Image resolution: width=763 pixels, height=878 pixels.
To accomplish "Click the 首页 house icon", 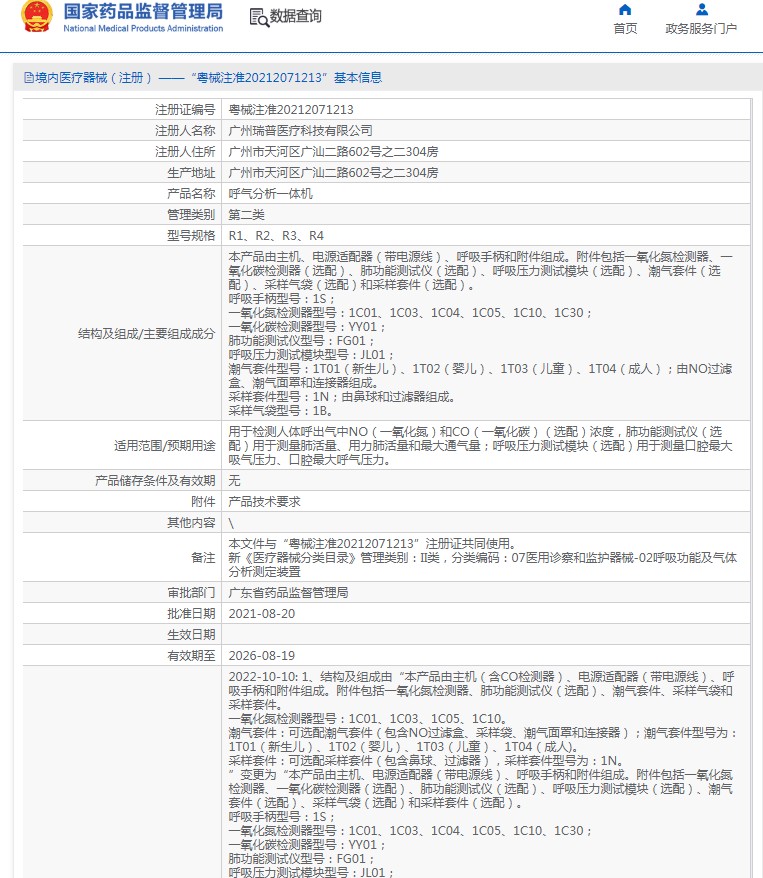I will [625, 10].
